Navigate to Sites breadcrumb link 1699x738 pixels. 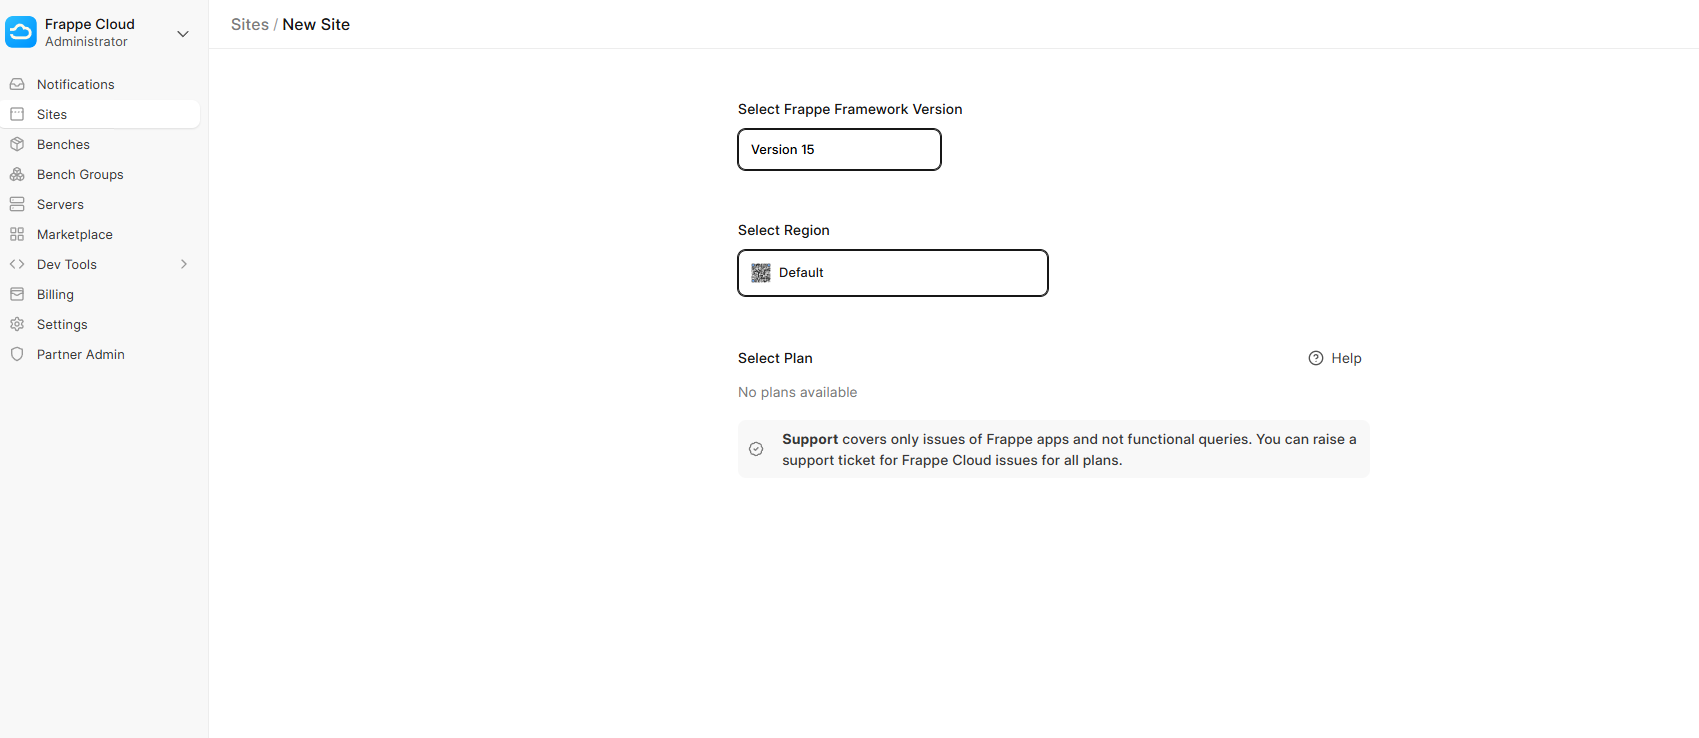(x=250, y=24)
